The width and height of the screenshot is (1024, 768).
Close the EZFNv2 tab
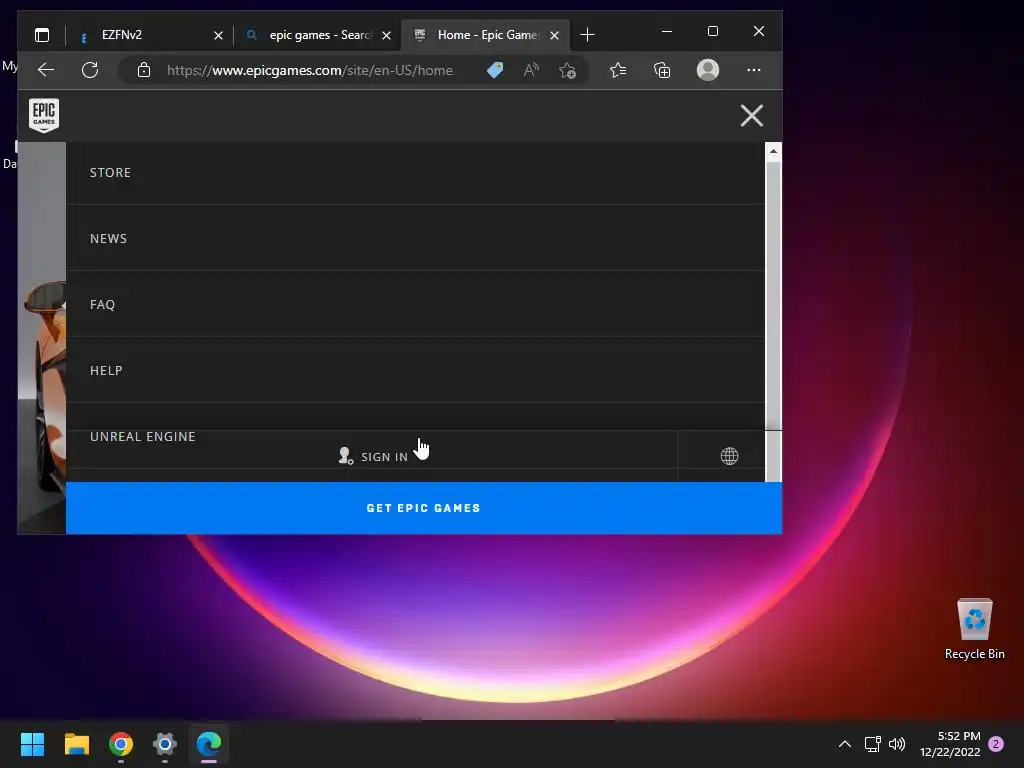[x=218, y=35]
